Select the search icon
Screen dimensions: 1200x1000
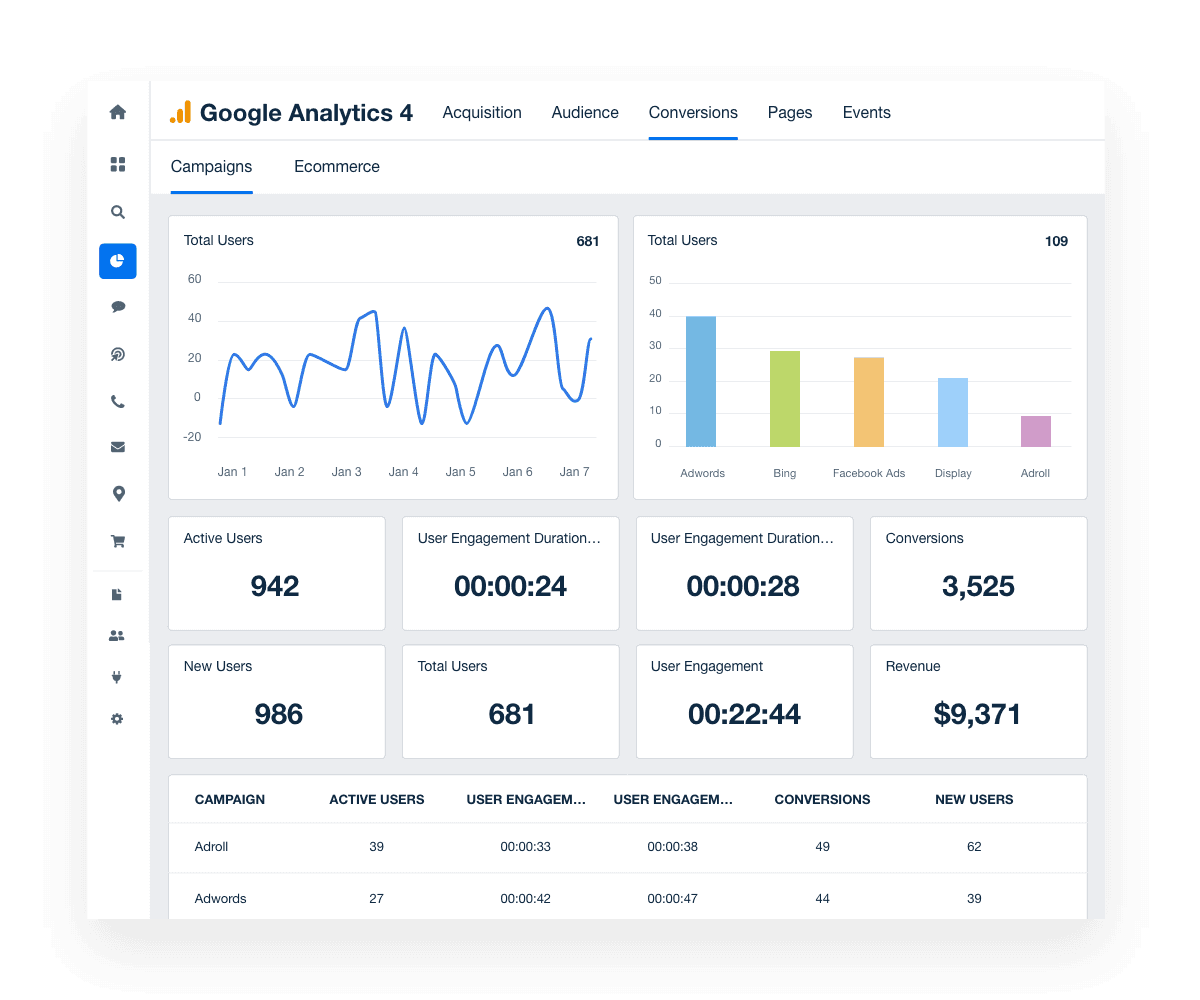(117, 212)
